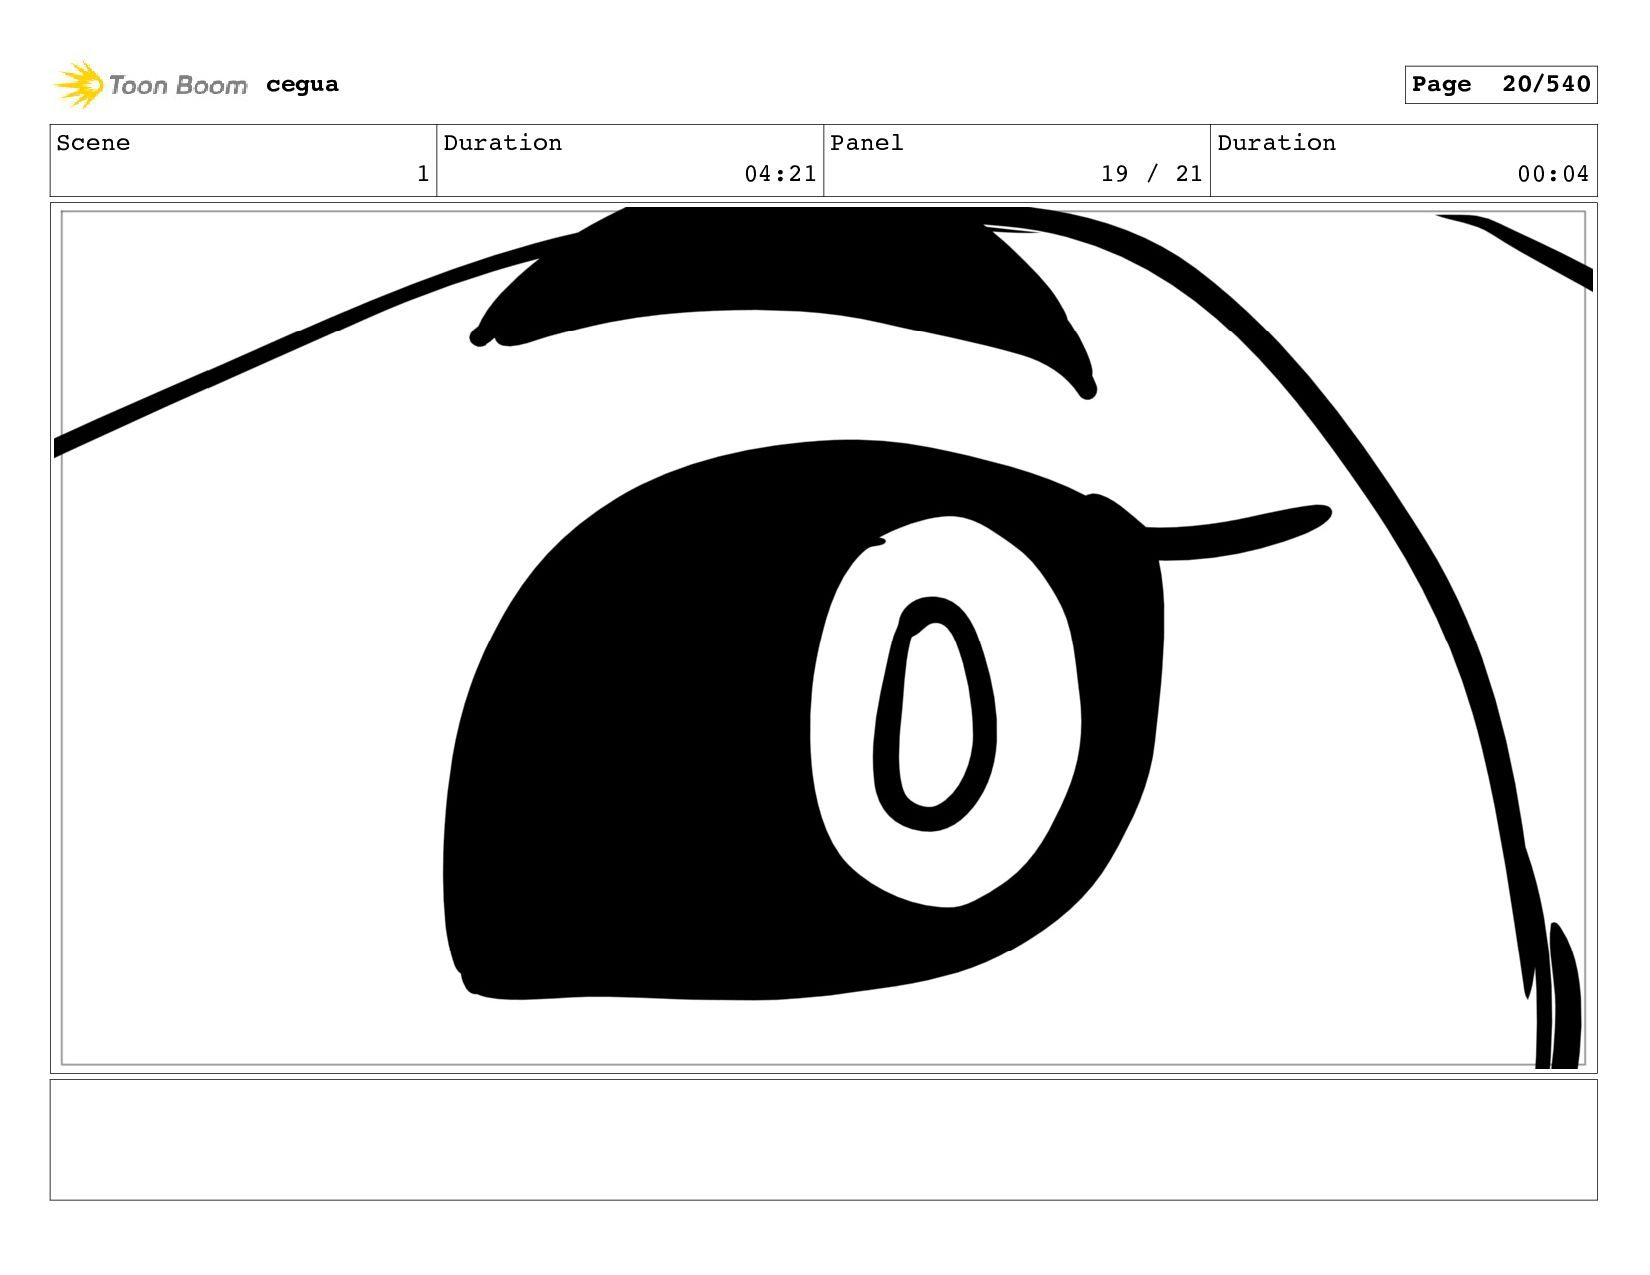Click the panel duration value '00:04'

click(1553, 174)
